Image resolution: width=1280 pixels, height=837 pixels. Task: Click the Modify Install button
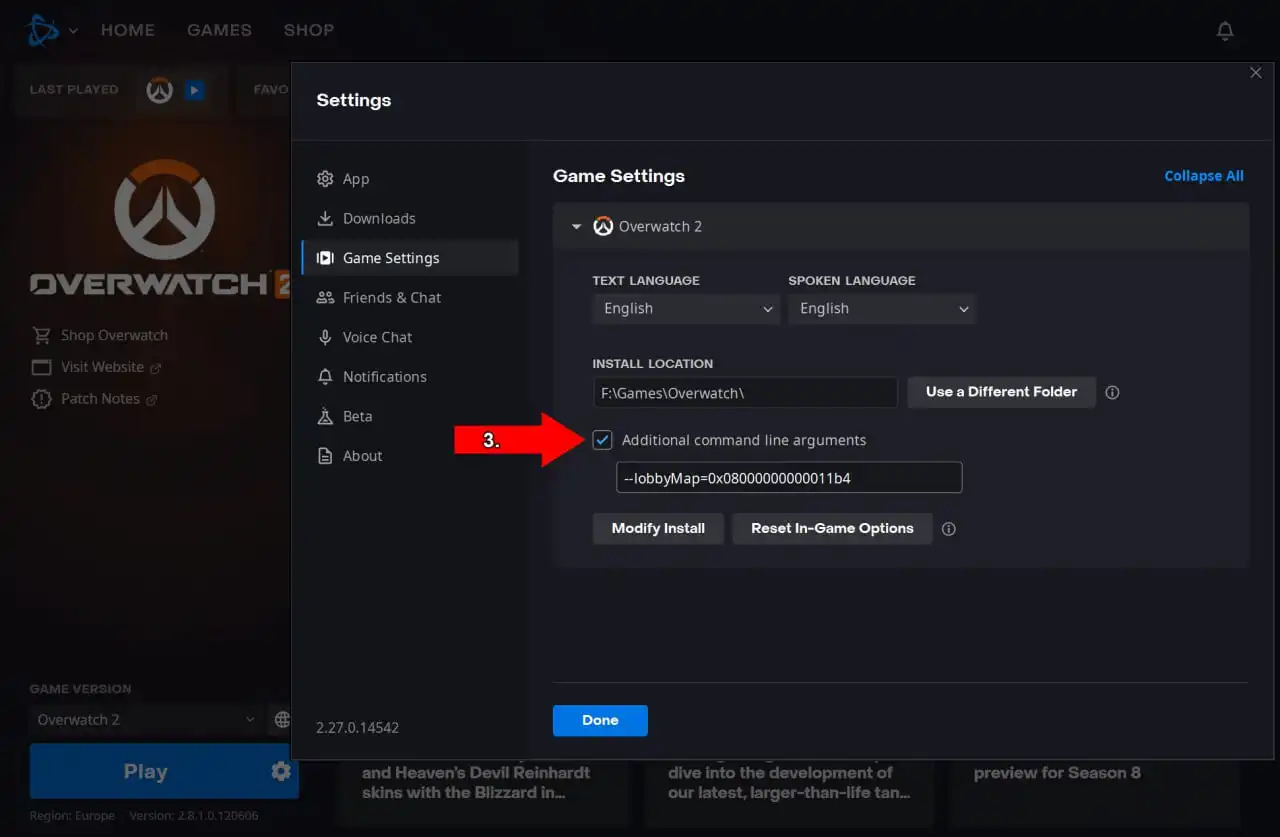pyautogui.click(x=658, y=529)
